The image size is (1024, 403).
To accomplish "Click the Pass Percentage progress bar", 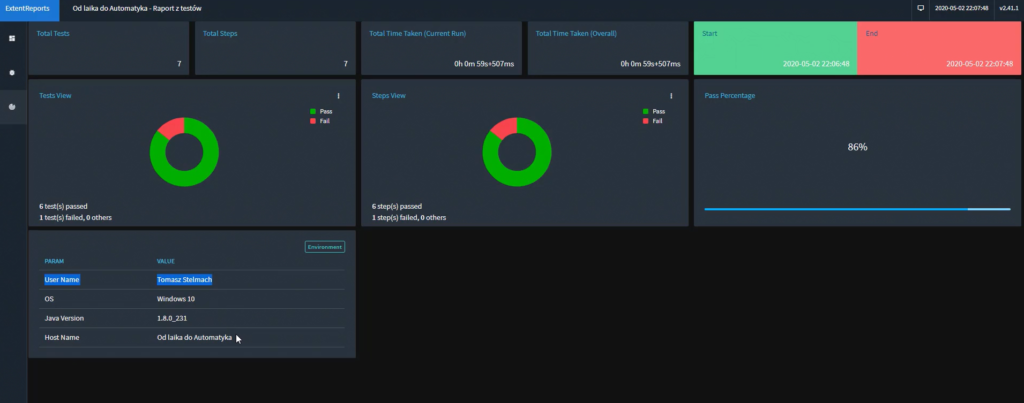I will click(x=857, y=209).
